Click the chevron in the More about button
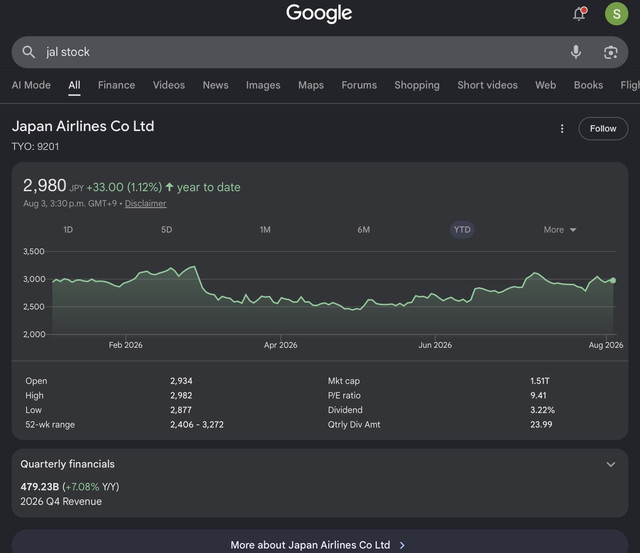This screenshot has height=553, width=640. tap(402, 545)
